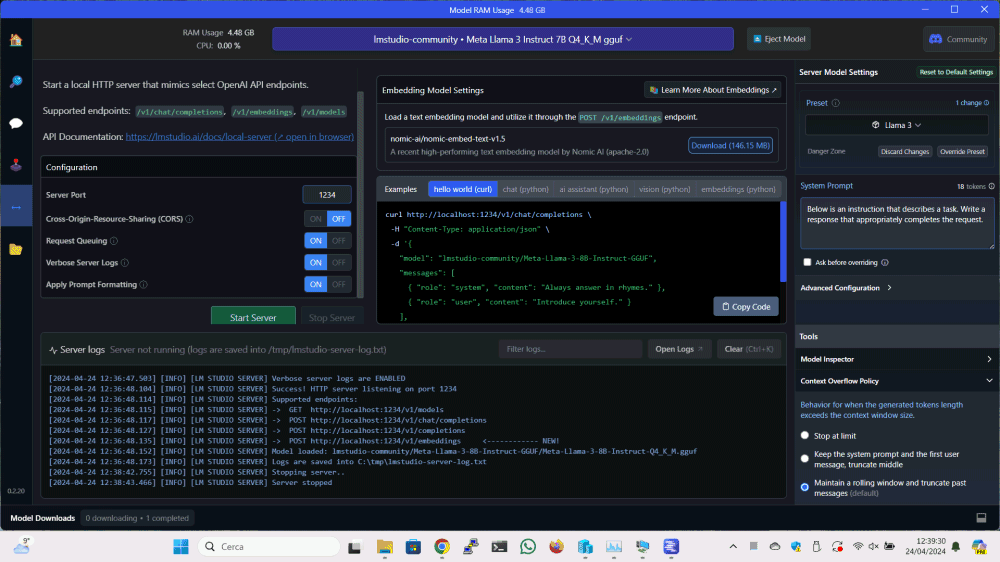Open the AI Chat speech-bubble sidebar icon
This screenshot has height=562, width=1000.
click(x=16, y=123)
